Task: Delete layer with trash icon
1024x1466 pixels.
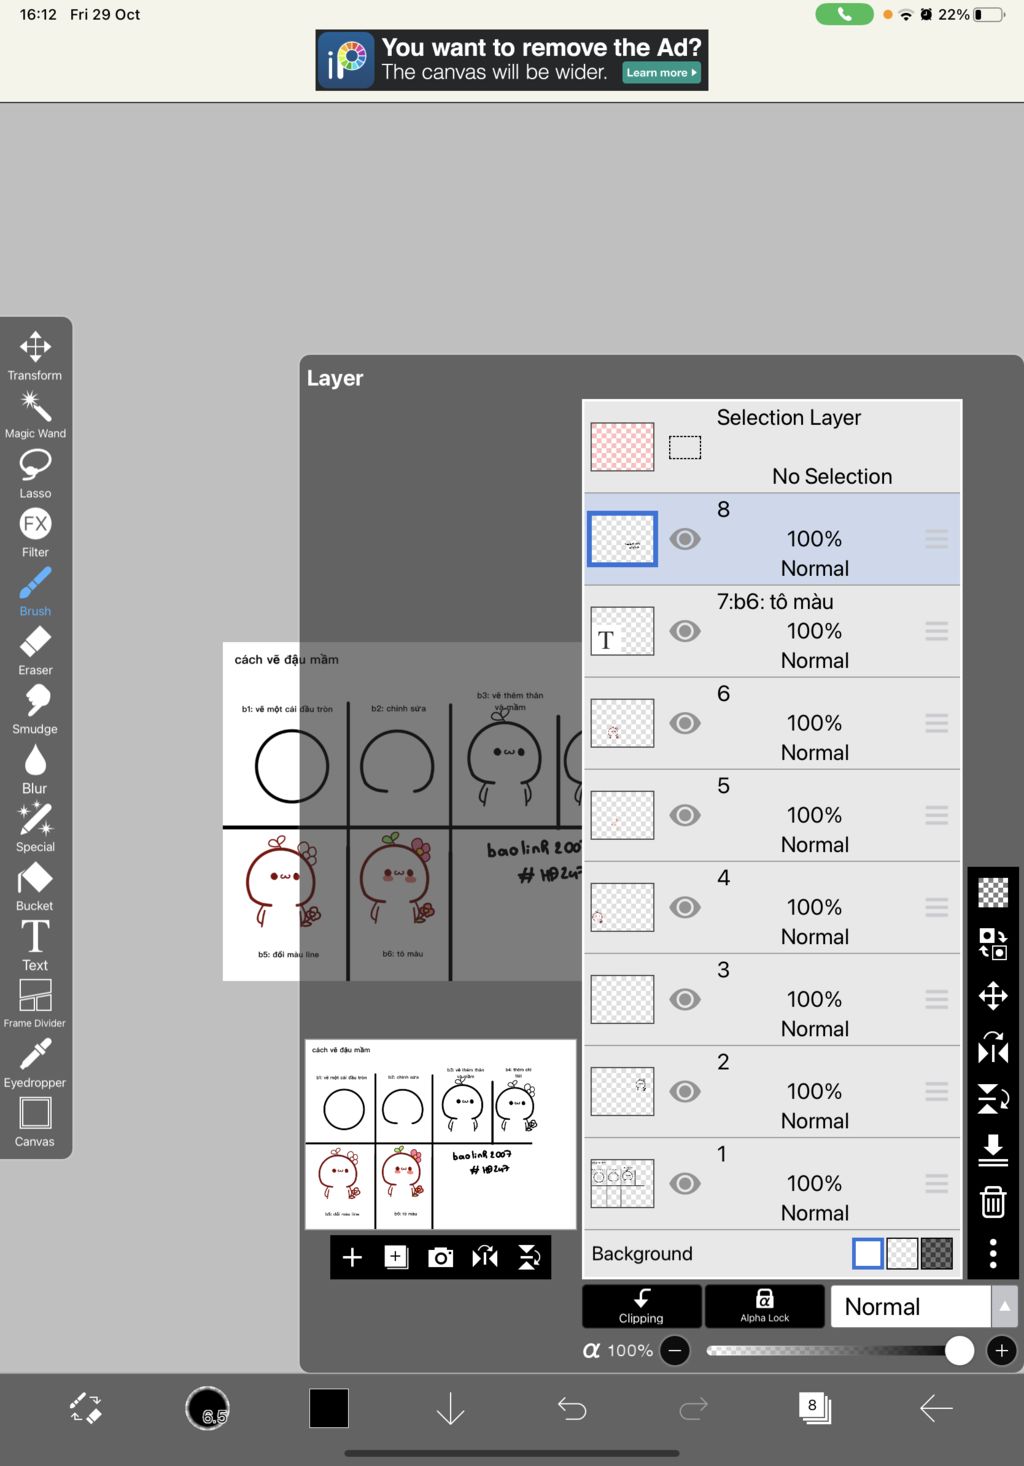Action: point(993,1201)
